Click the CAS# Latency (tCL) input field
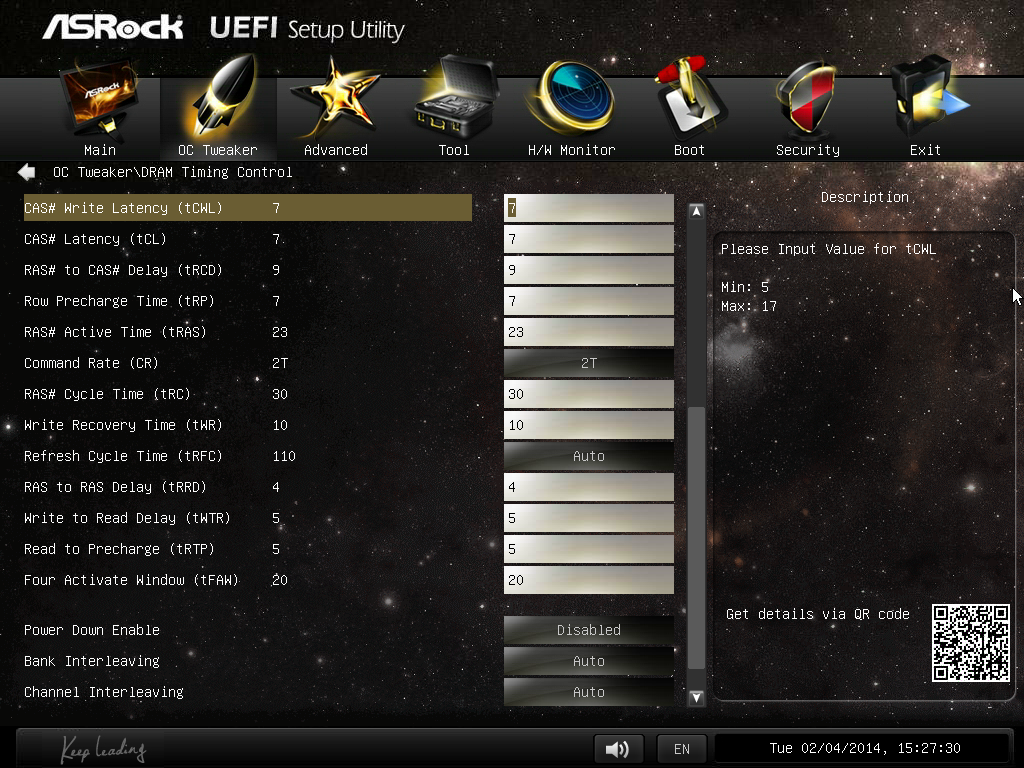The image size is (1024, 768). click(x=588, y=239)
